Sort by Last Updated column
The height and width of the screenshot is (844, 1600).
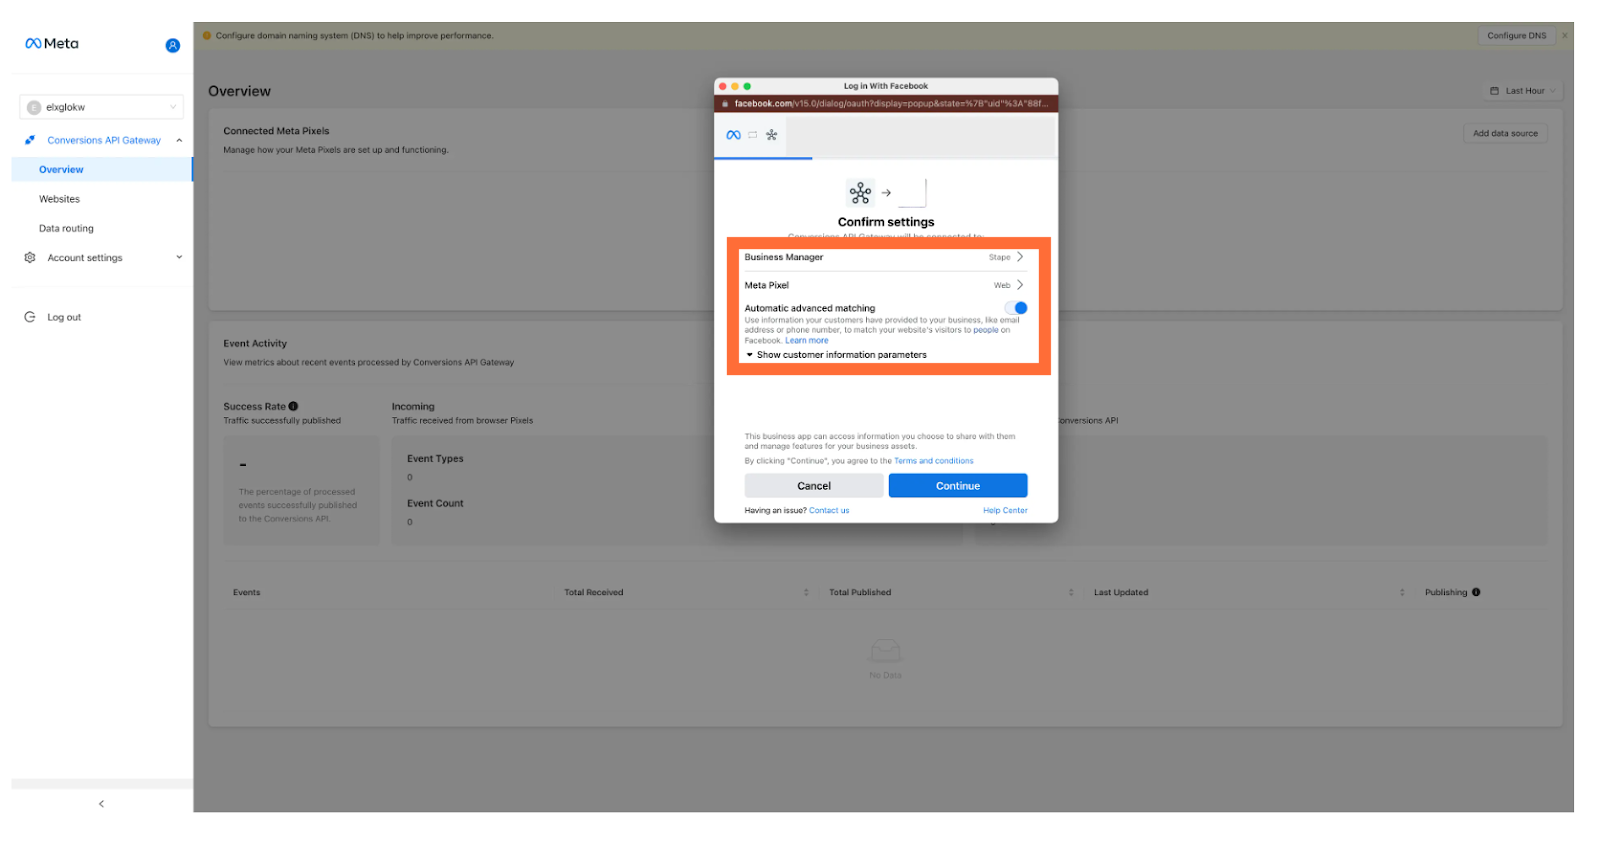click(x=1402, y=592)
